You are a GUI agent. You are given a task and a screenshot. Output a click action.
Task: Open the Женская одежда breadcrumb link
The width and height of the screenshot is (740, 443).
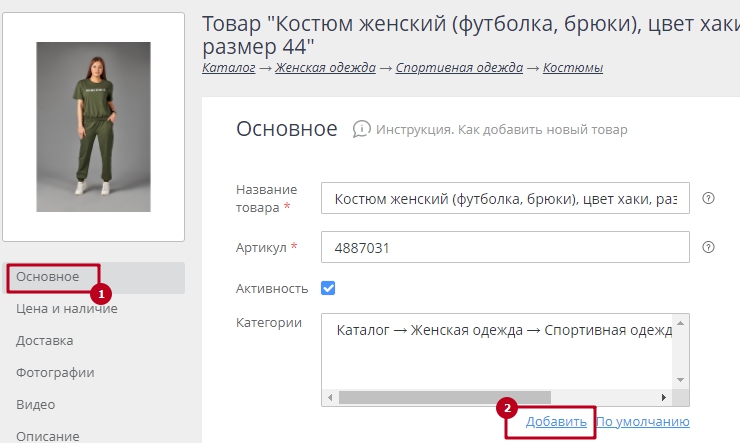pos(325,68)
